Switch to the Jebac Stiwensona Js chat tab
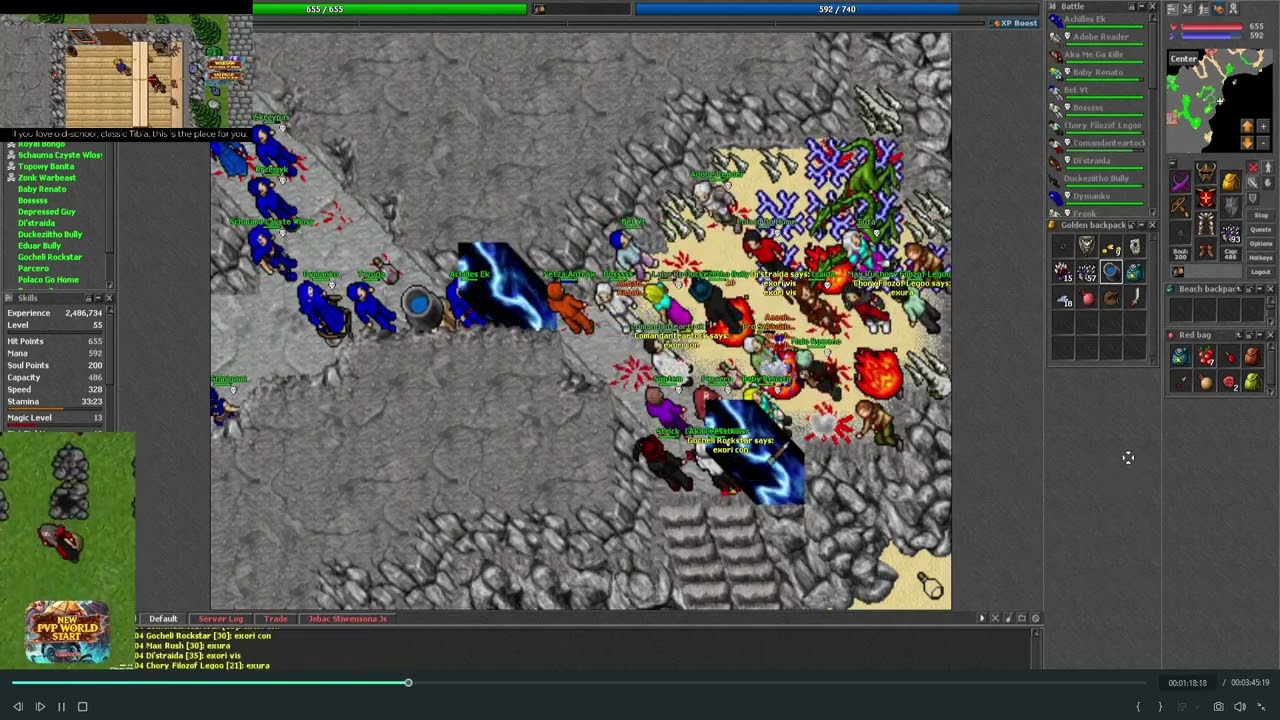 tap(347, 619)
